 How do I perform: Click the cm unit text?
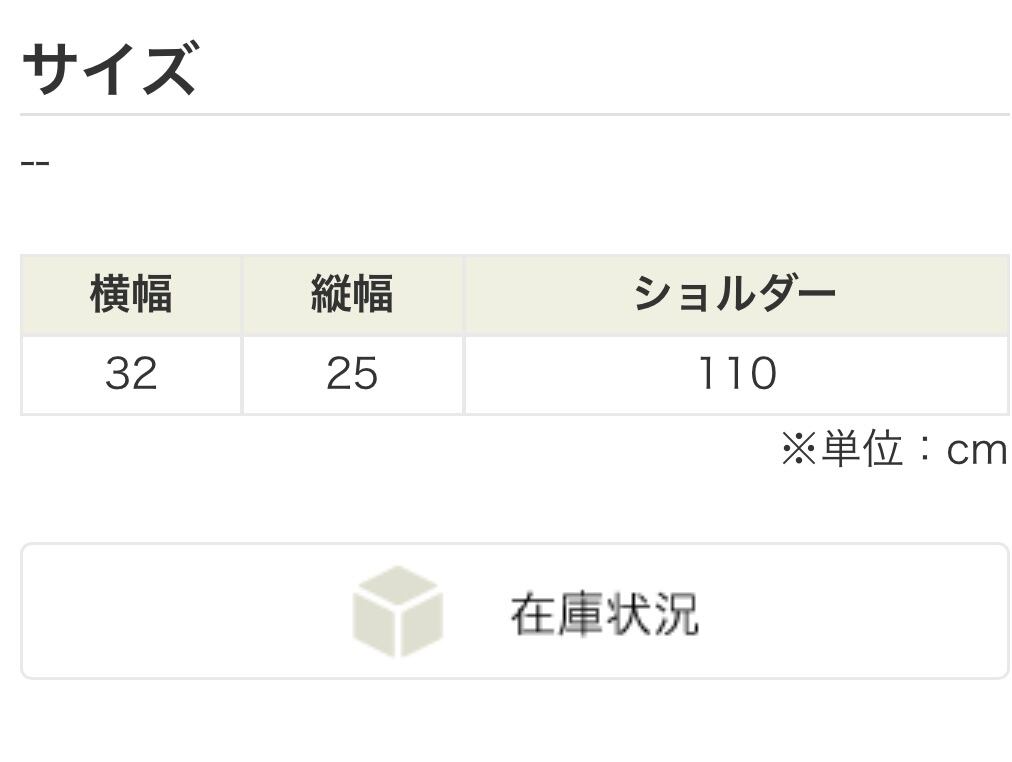pyautogui.click(x=976, y=452)
